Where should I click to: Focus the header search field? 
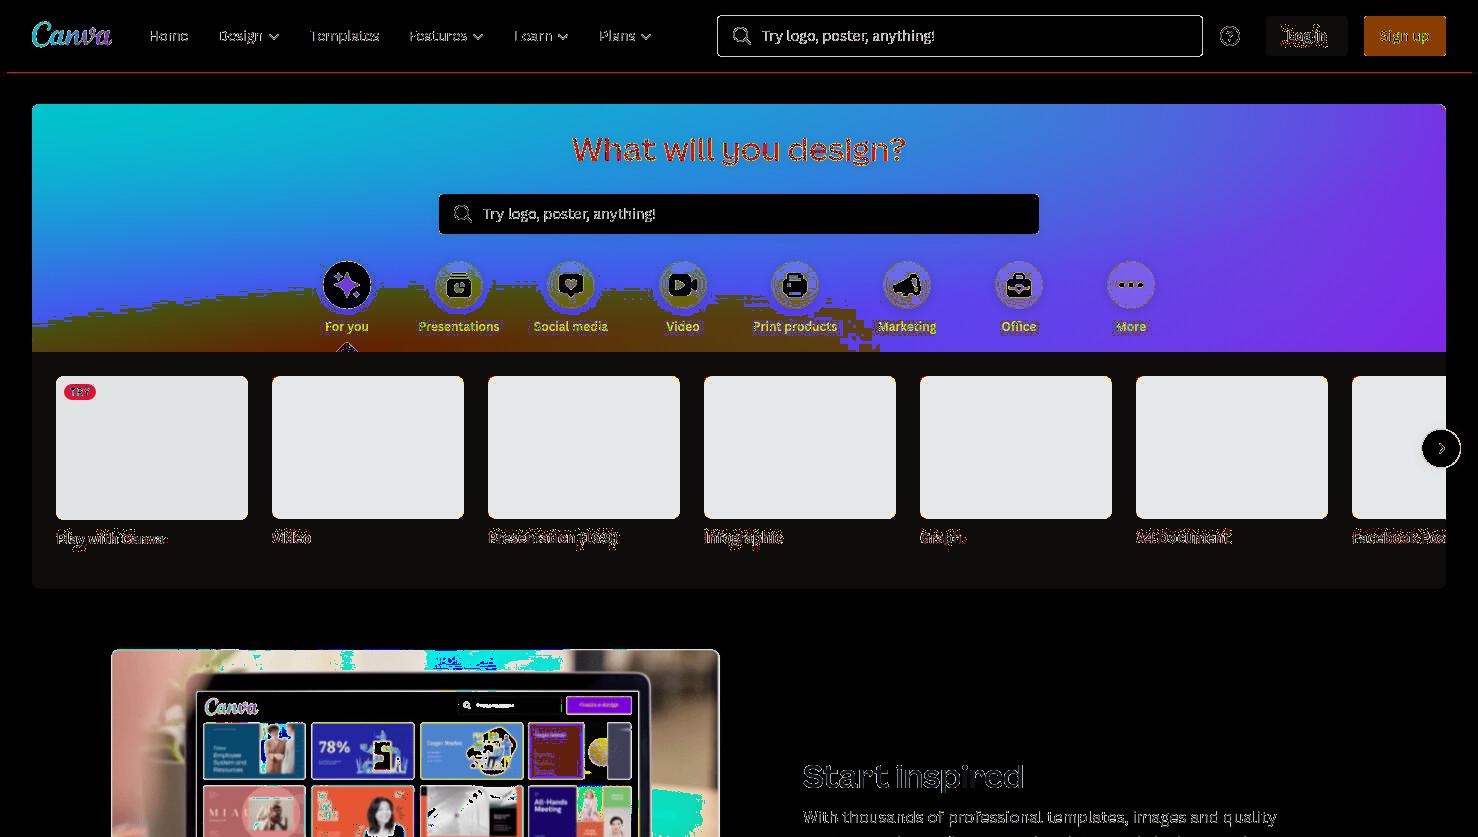tap(960, 36)
